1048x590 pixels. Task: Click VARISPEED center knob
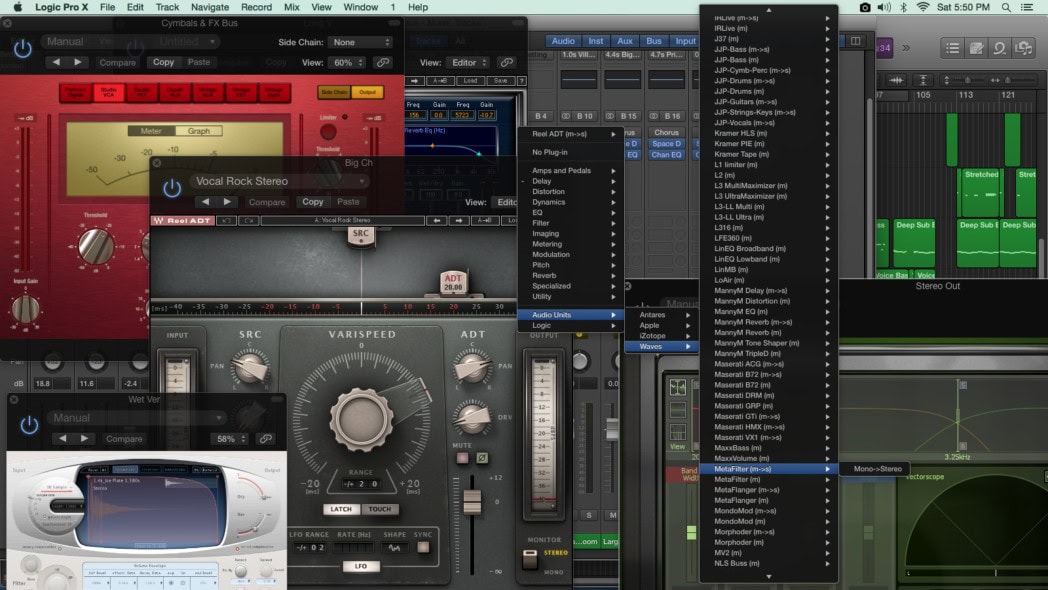(361, 420)
